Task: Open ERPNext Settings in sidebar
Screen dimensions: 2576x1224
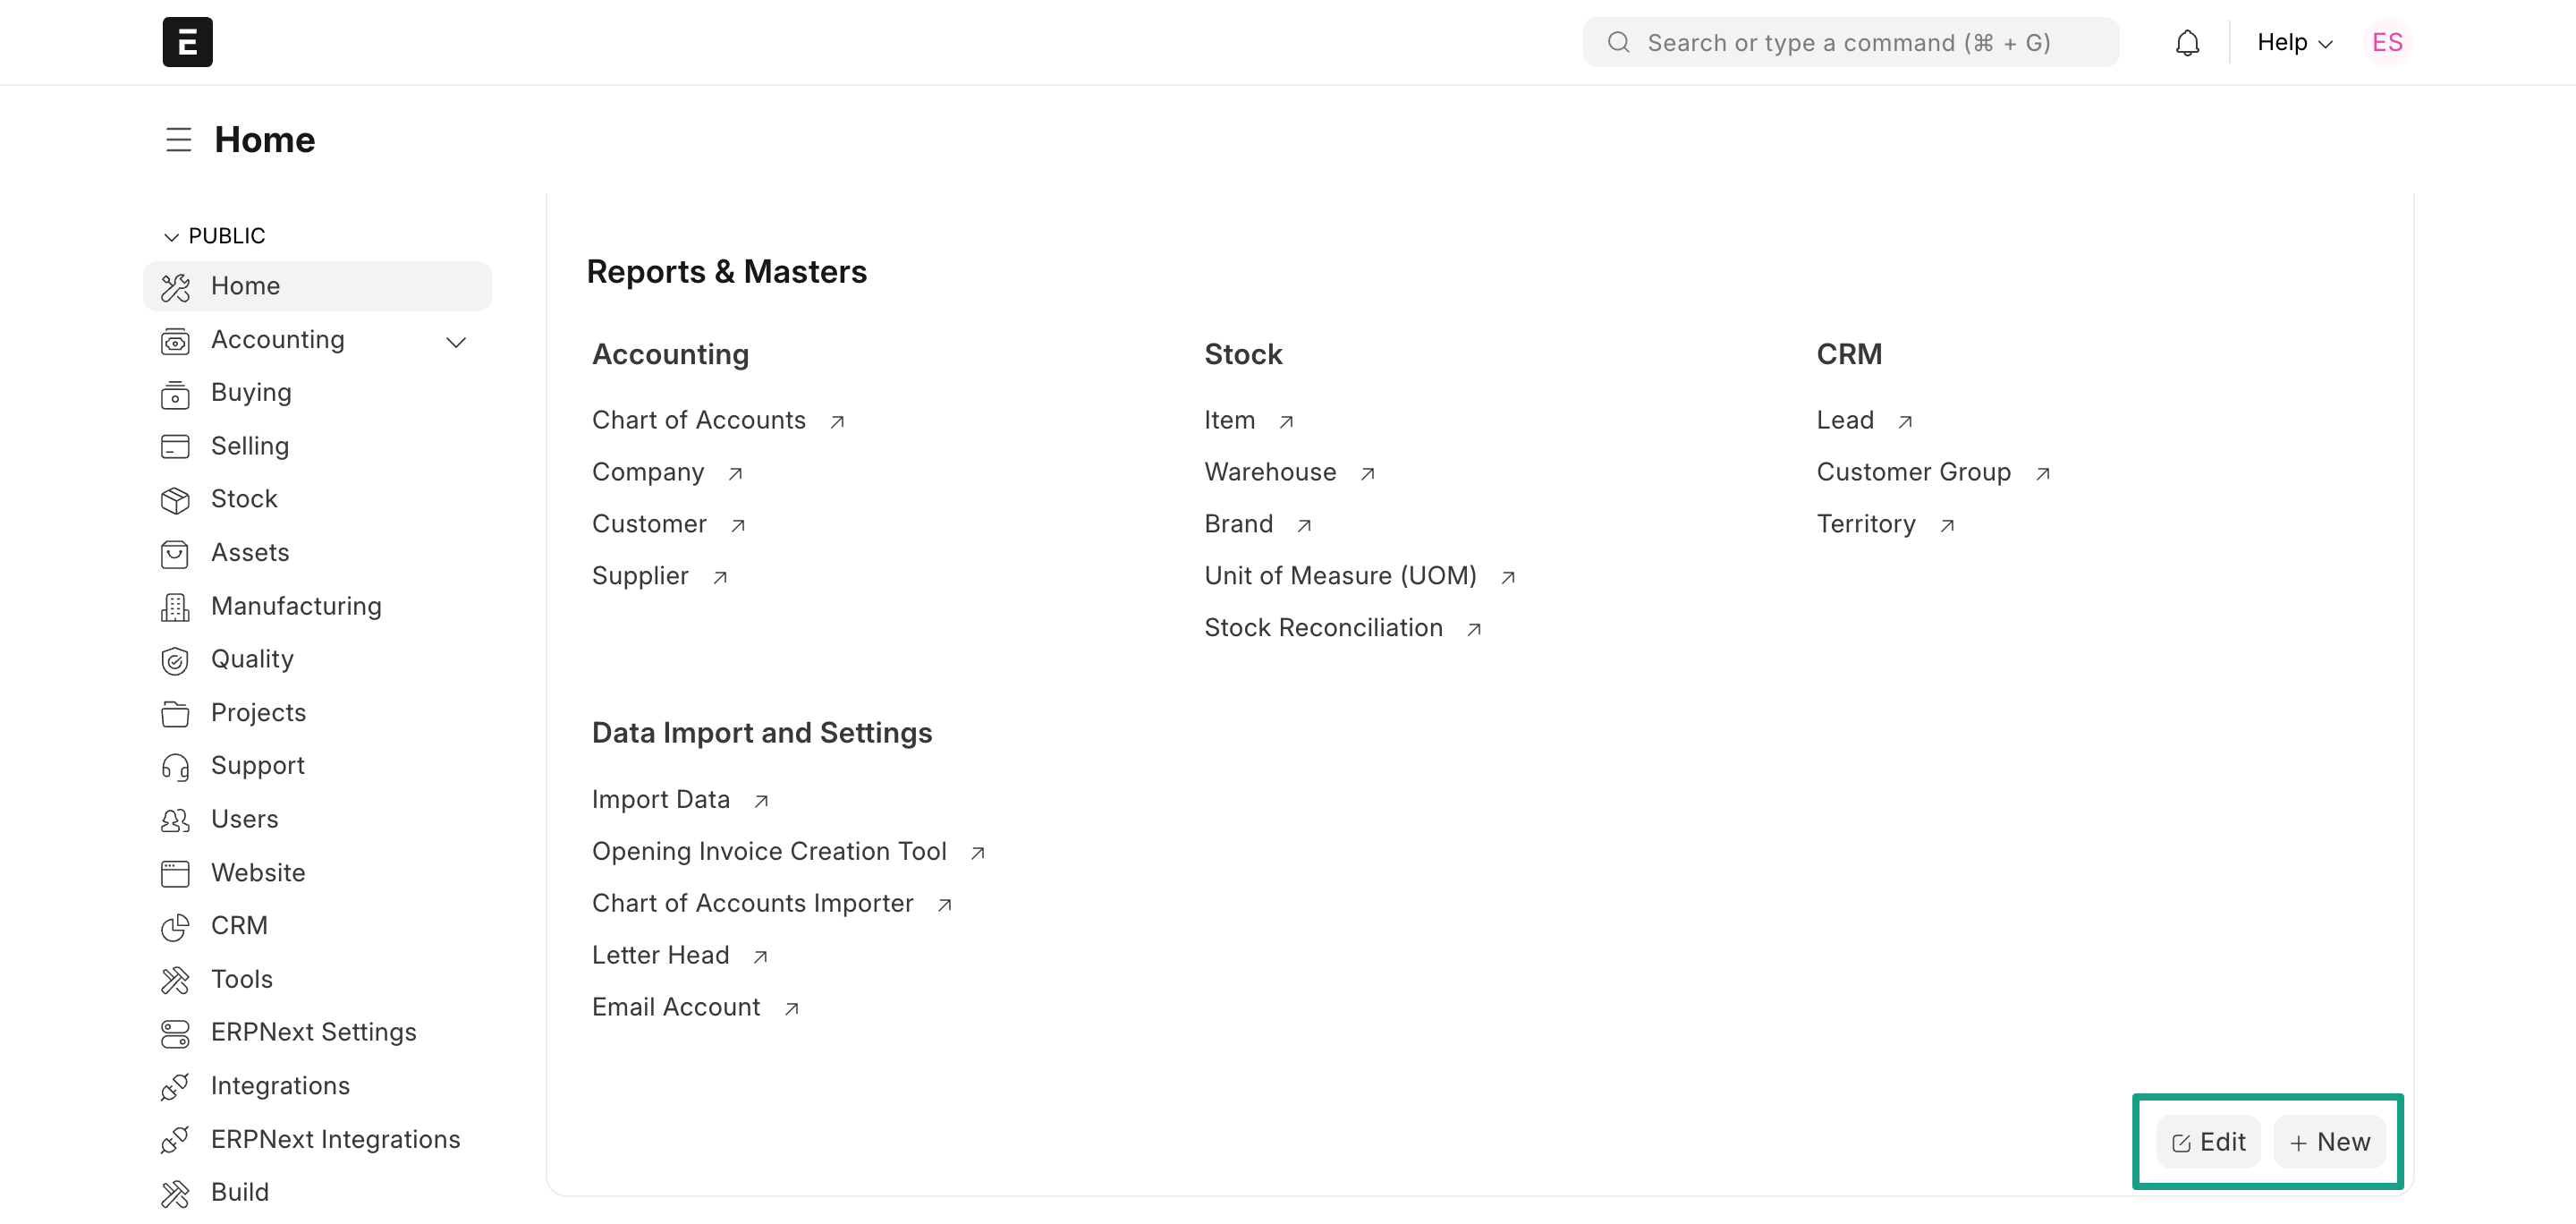Action: tap(313, 1032)
